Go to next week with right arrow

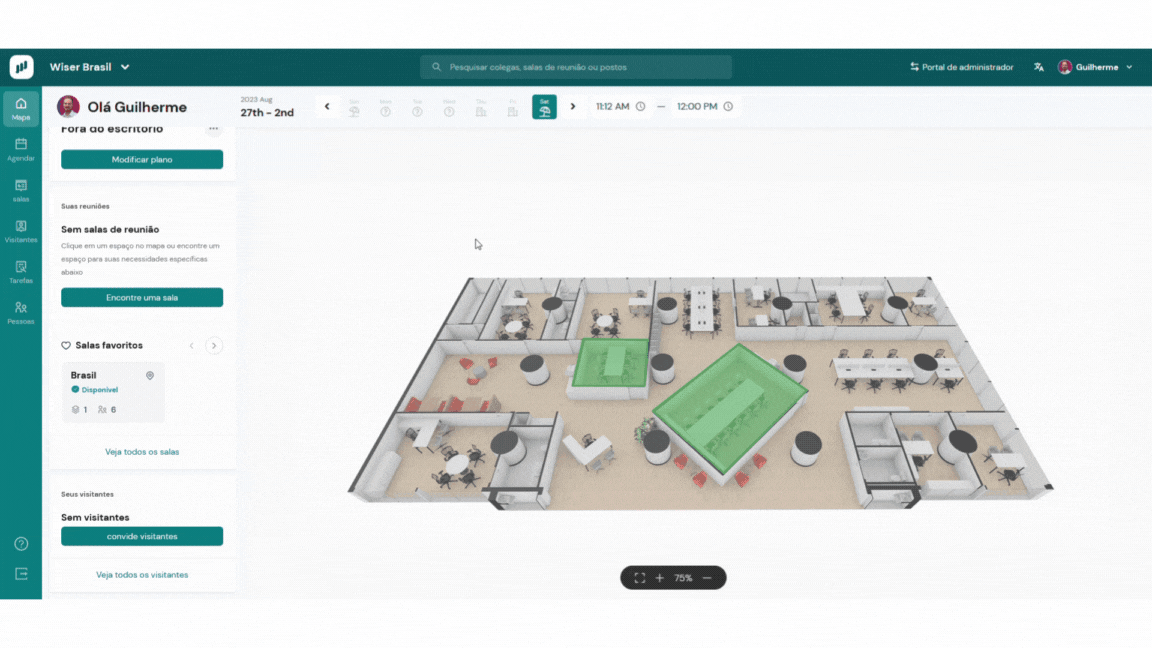pyautogui.click(x=573, y=107)
